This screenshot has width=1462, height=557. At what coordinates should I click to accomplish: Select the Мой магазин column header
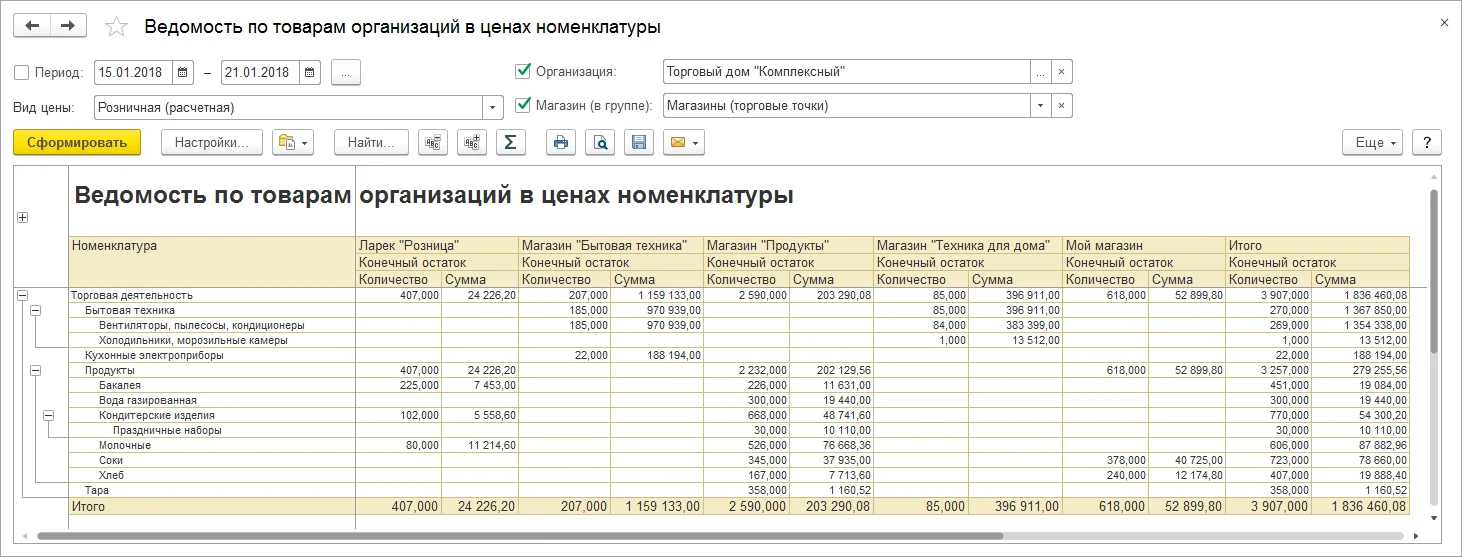[1144, 245]
